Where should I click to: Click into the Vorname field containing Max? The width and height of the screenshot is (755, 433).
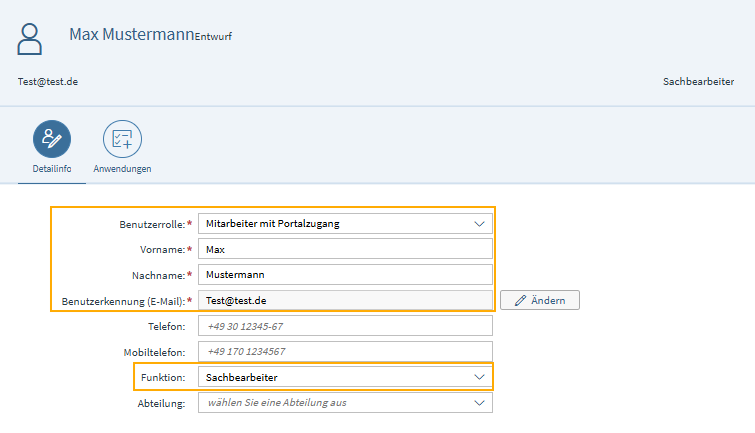[345, 249]
